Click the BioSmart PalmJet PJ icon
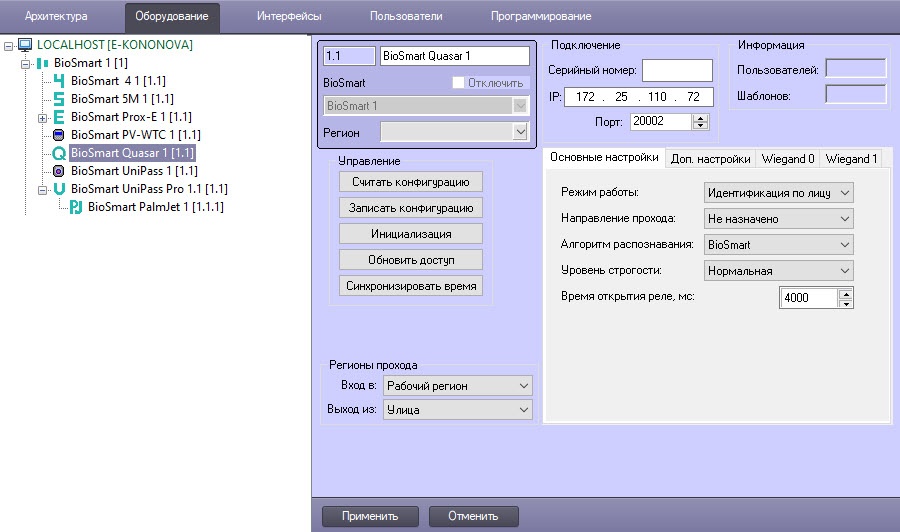The width and height of the screenshot is (900, 532). (75, 207)
